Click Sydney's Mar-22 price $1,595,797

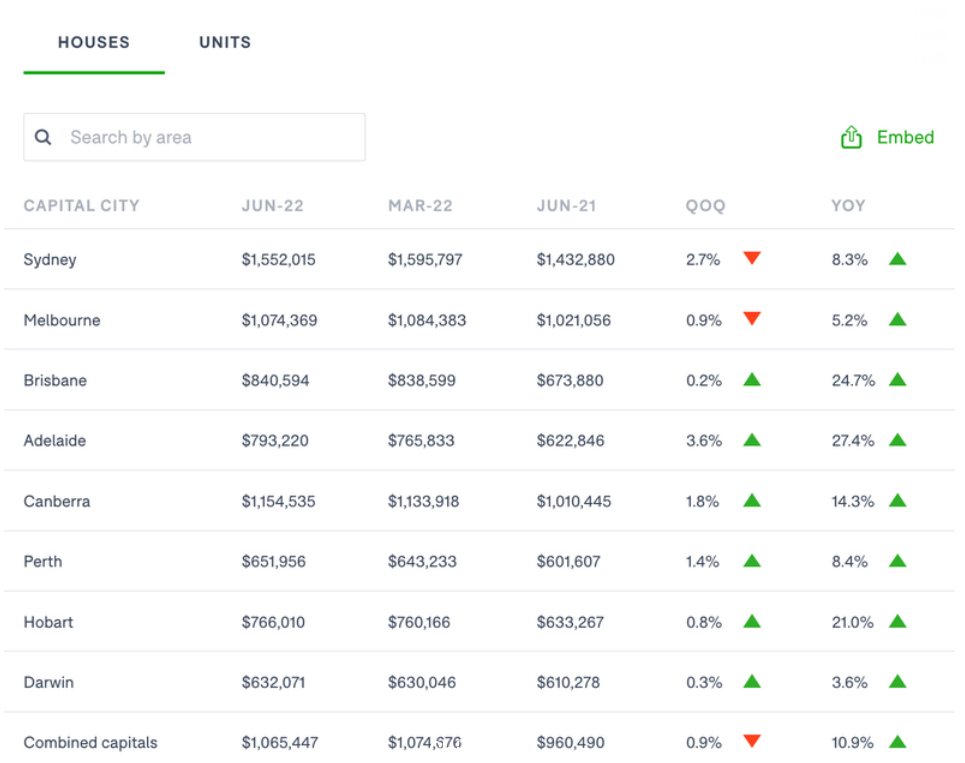(425, 260)
